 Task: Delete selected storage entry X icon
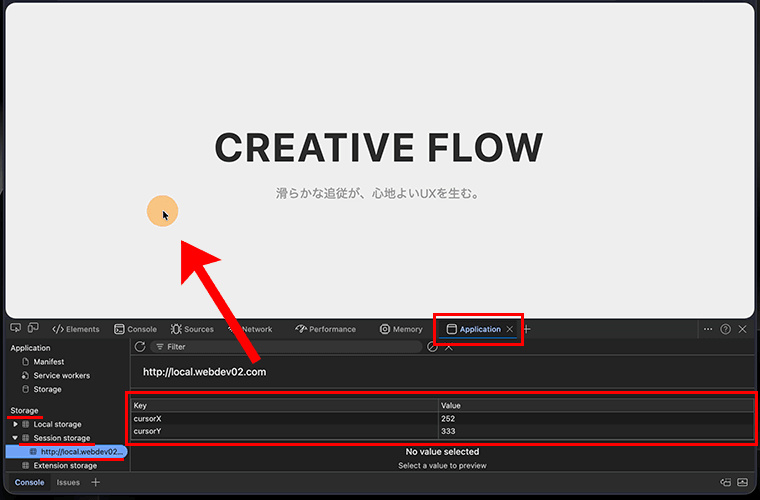(x=449, y=347)
